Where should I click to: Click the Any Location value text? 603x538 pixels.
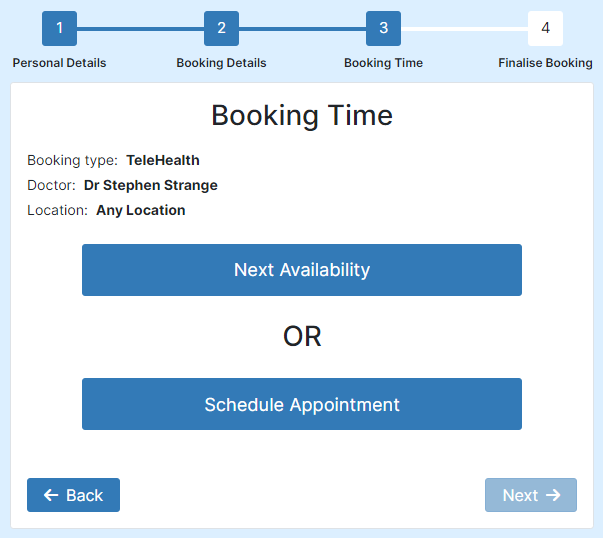click(x=141, y=210)
